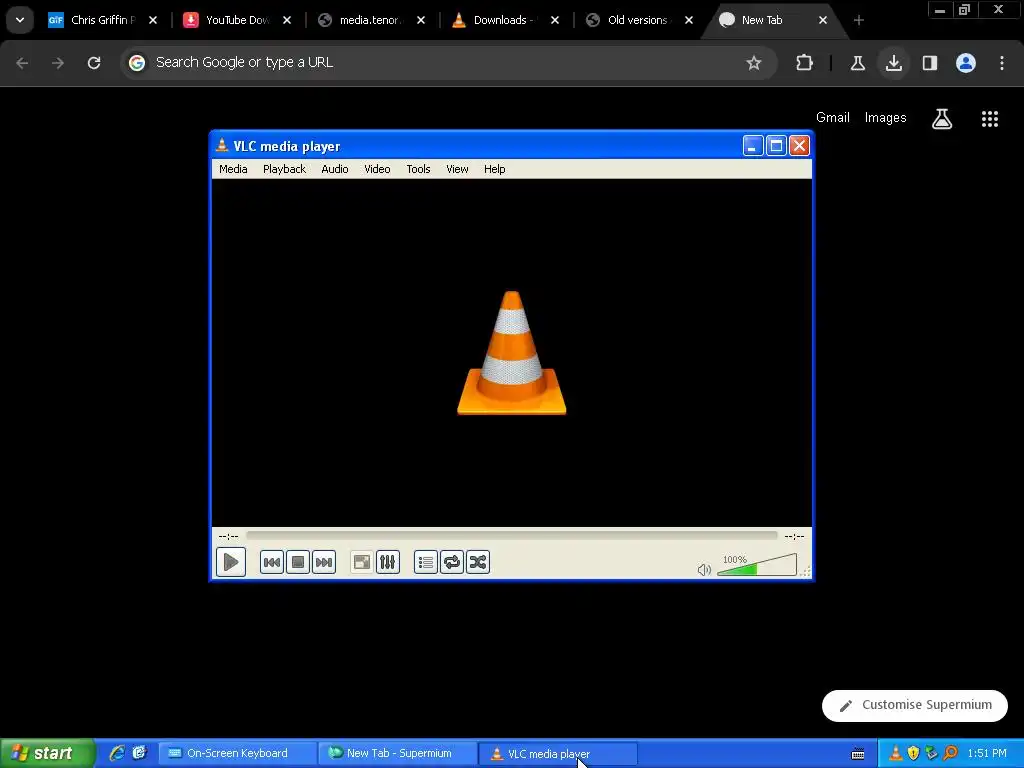Close the media.tenor tab
Viewport: 1024px width, 768px height.
(x=421, y=20)
